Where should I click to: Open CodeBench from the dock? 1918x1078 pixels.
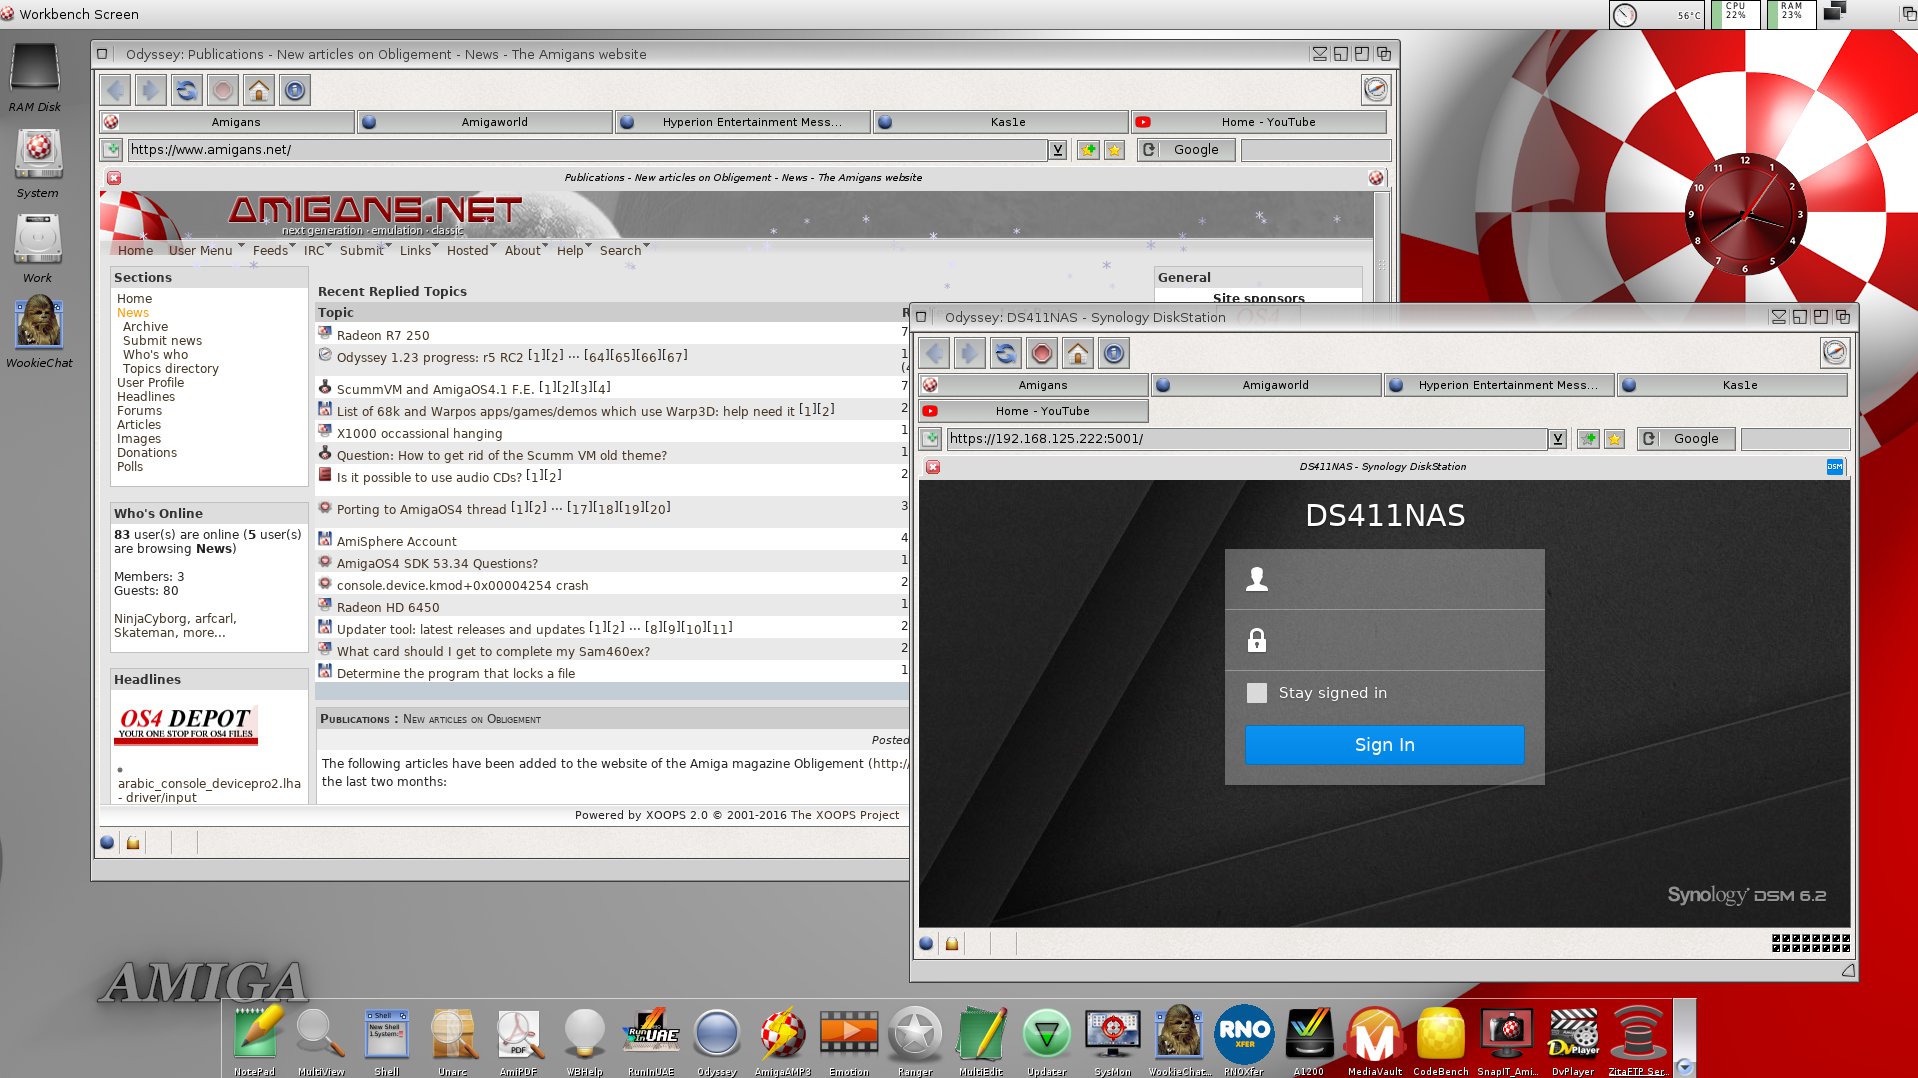click(x=1441, y=1035)
